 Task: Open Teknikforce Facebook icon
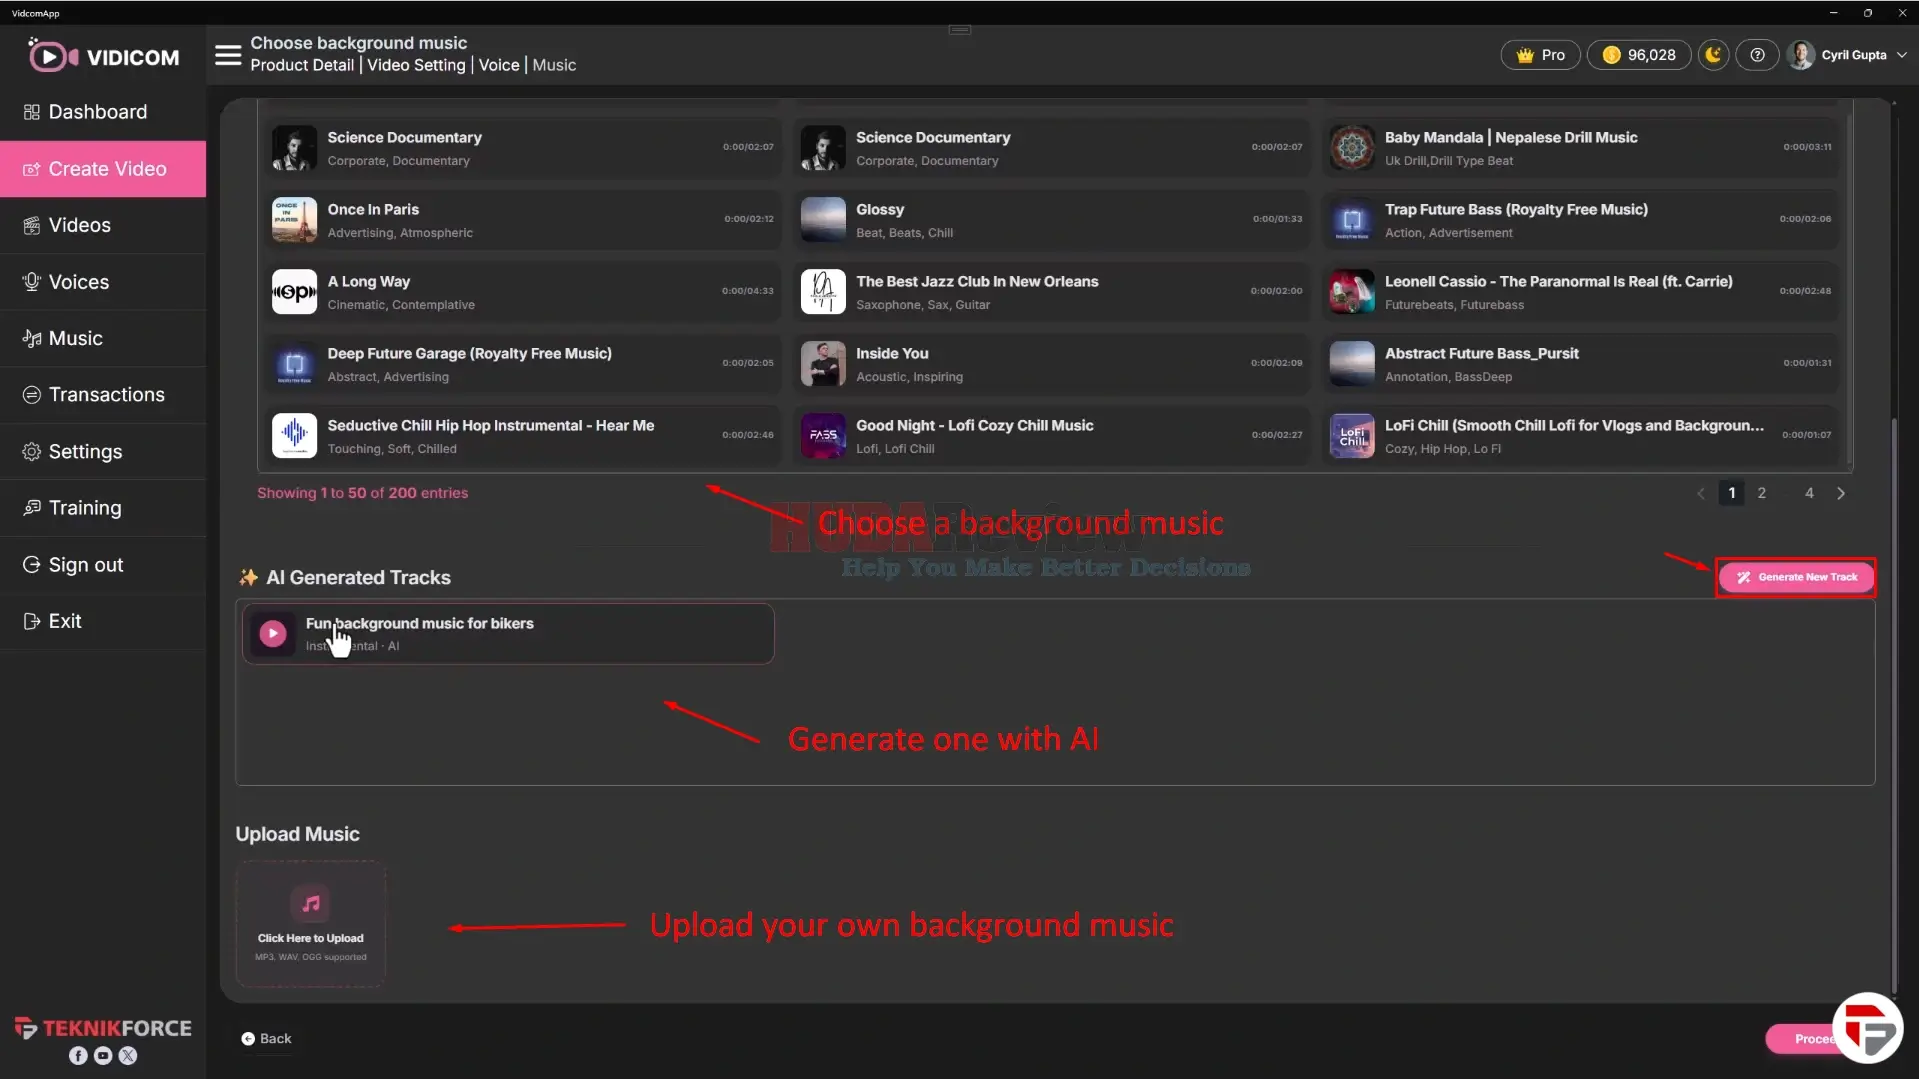(x=78, y=1056)
